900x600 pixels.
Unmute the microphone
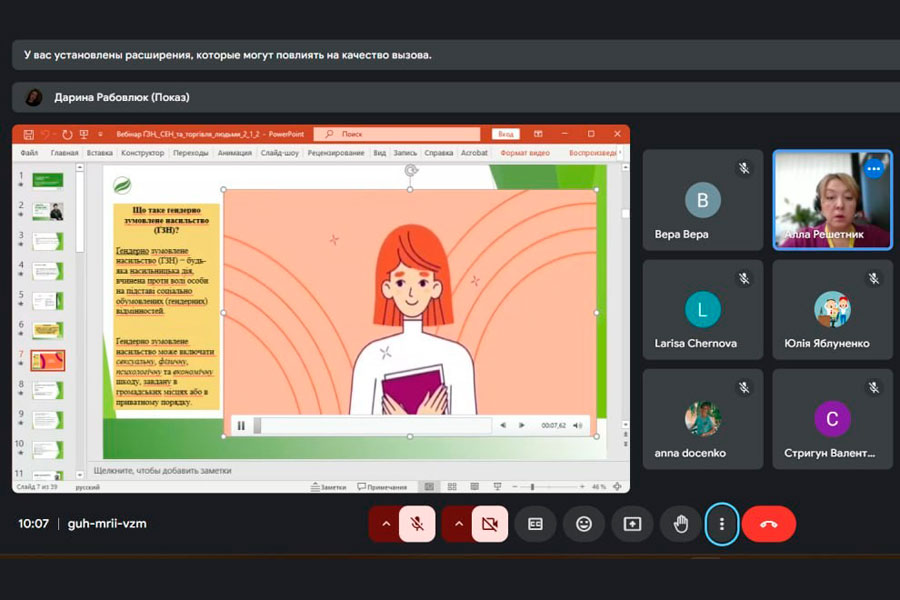pos(417,524)
